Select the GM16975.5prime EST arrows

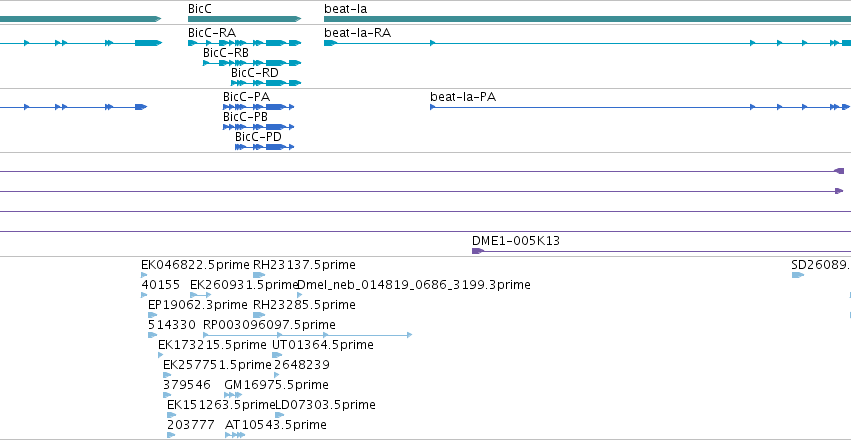233,395
